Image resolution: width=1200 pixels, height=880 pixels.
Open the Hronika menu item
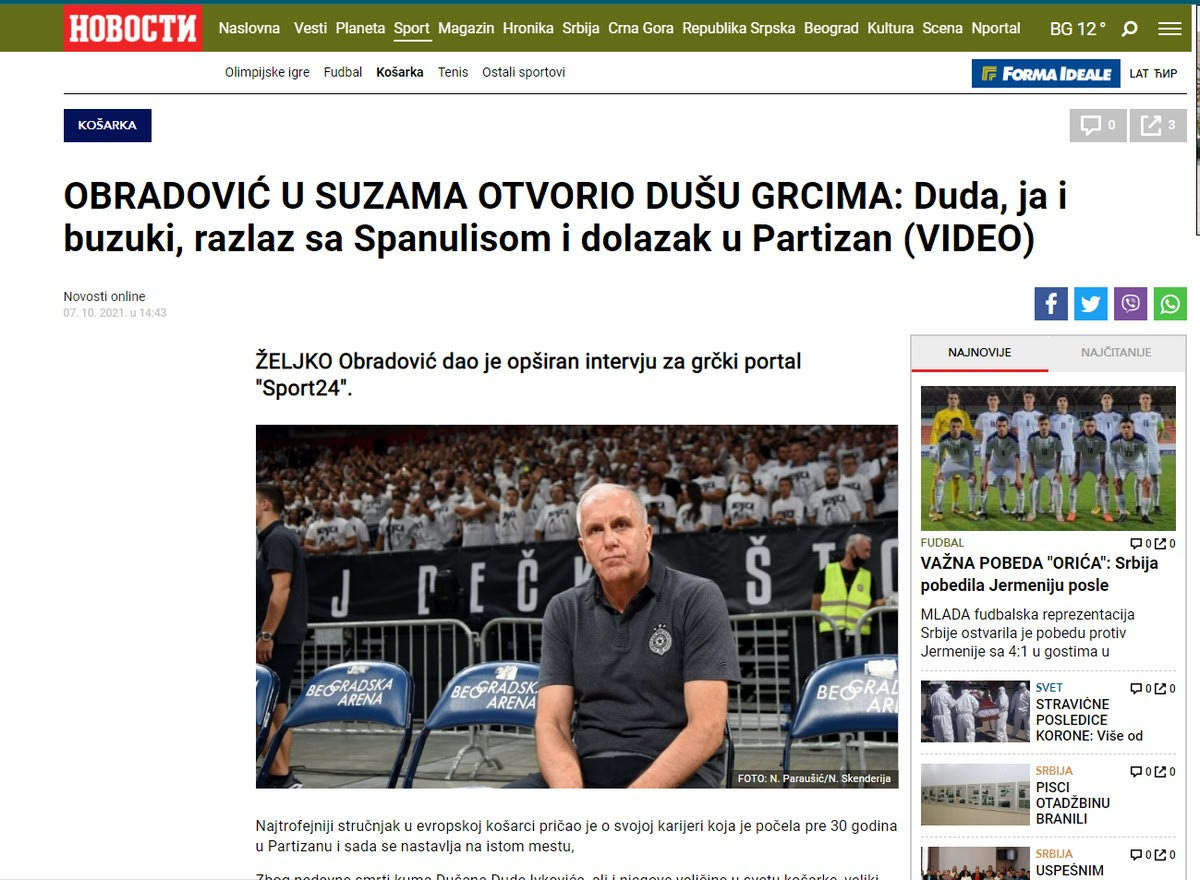pos(527,28)
